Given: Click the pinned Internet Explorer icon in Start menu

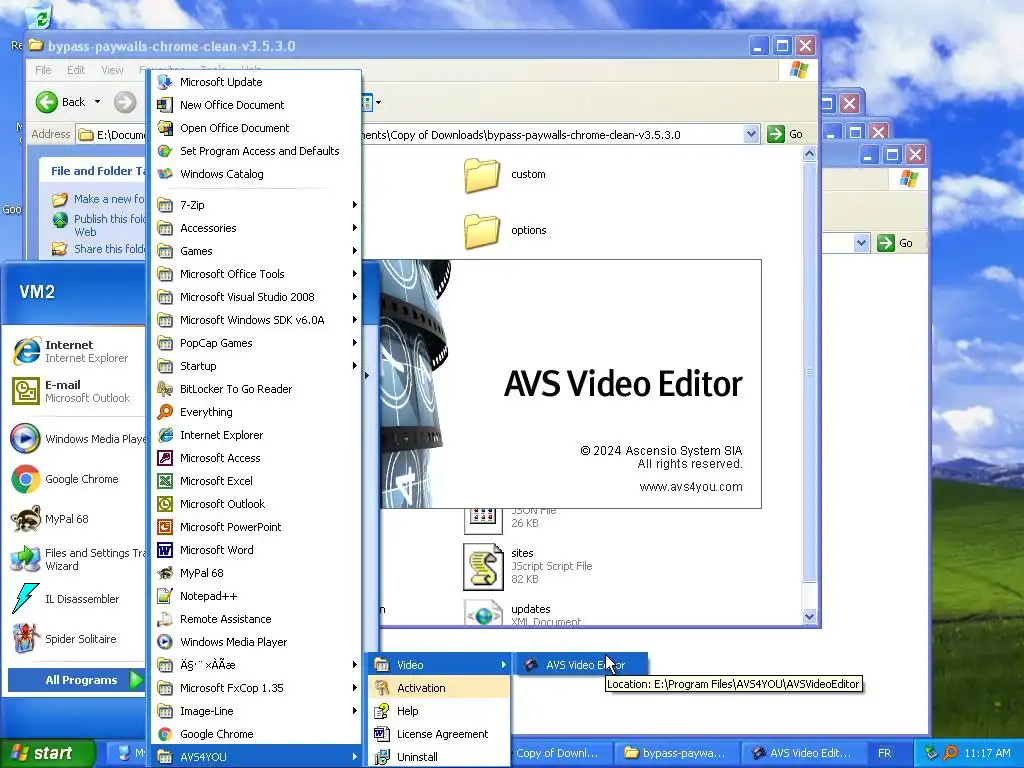Looking at the screenshot, I should click(x=26, y=351).
